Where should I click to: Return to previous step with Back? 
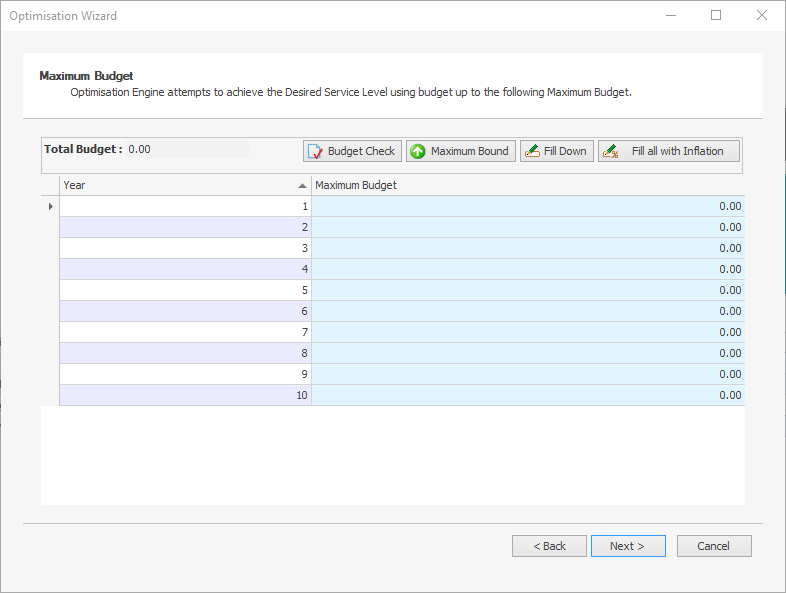[x=549, y=546]
